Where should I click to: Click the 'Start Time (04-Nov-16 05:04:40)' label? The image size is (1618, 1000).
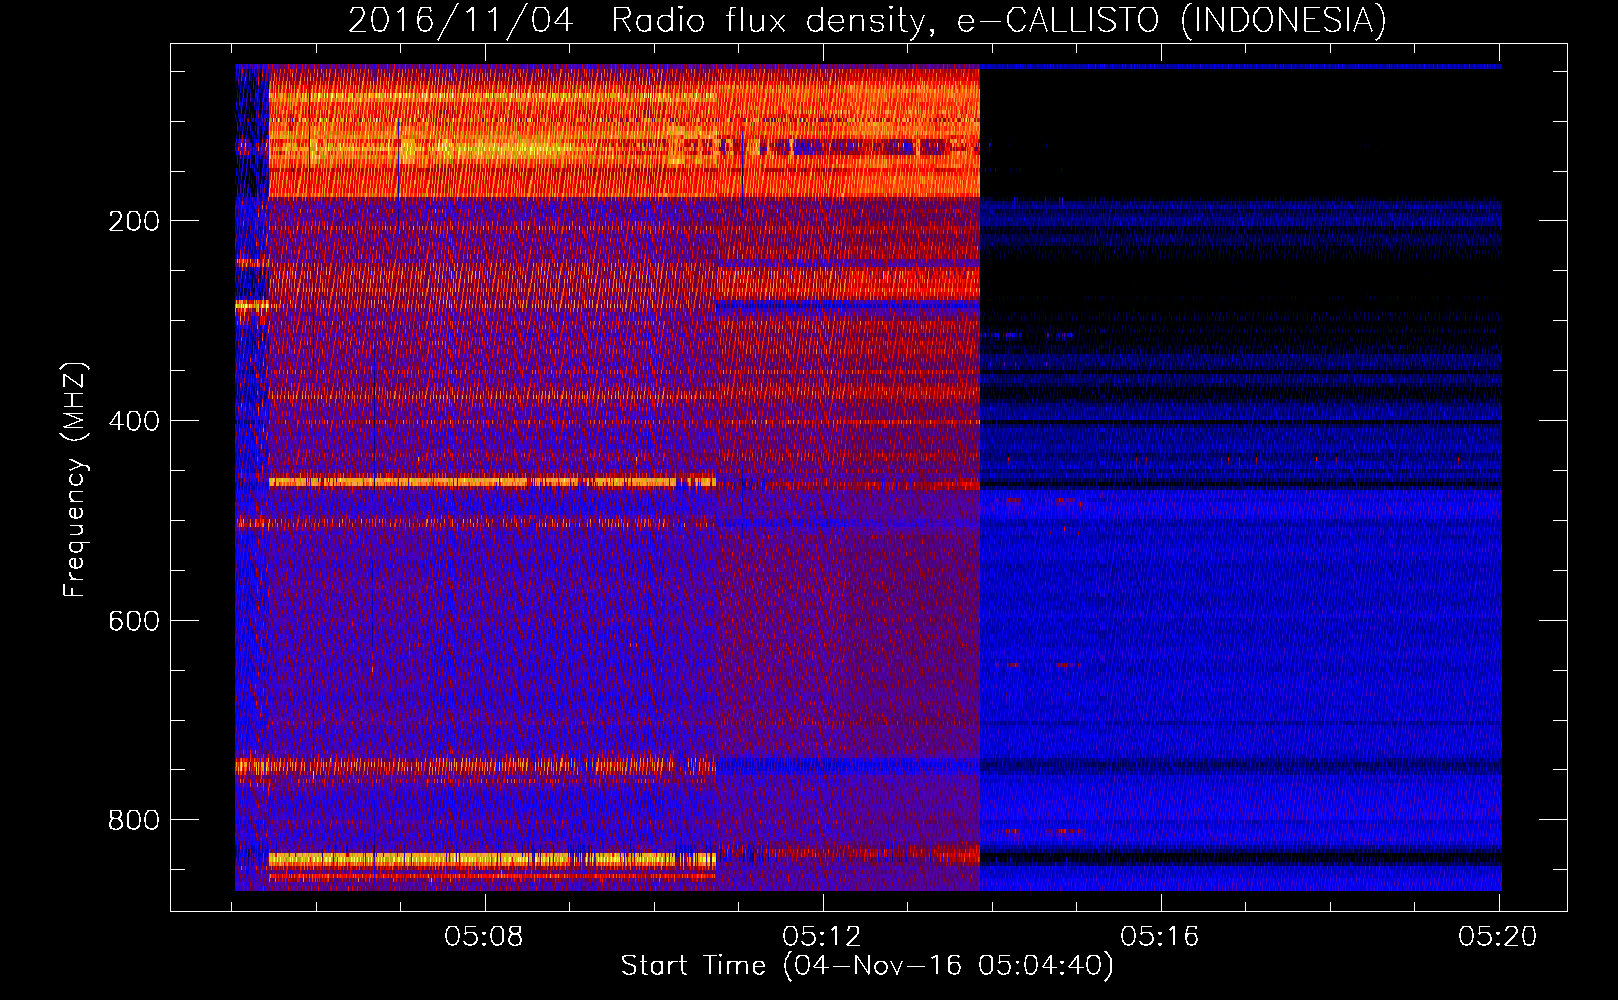pos(867,966)
